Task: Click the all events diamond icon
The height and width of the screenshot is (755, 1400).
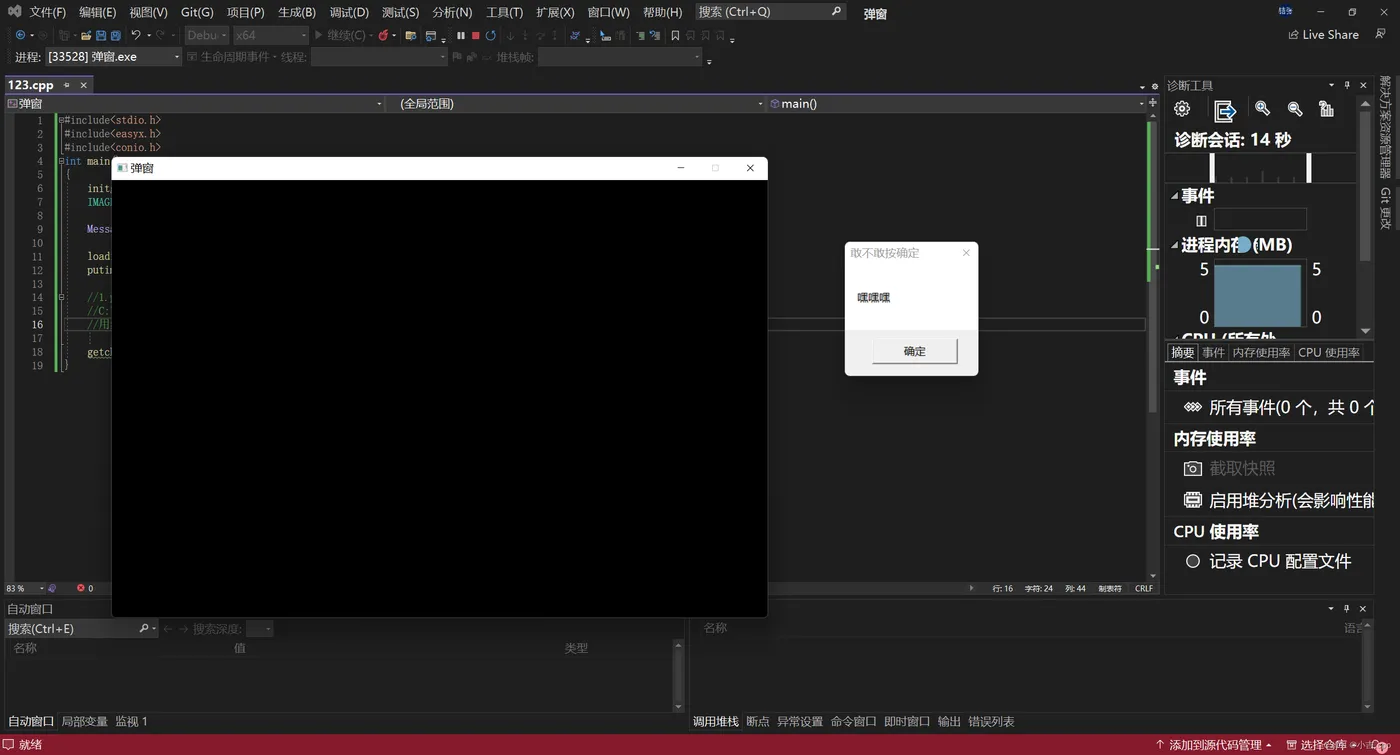Action: (1192, 407)
